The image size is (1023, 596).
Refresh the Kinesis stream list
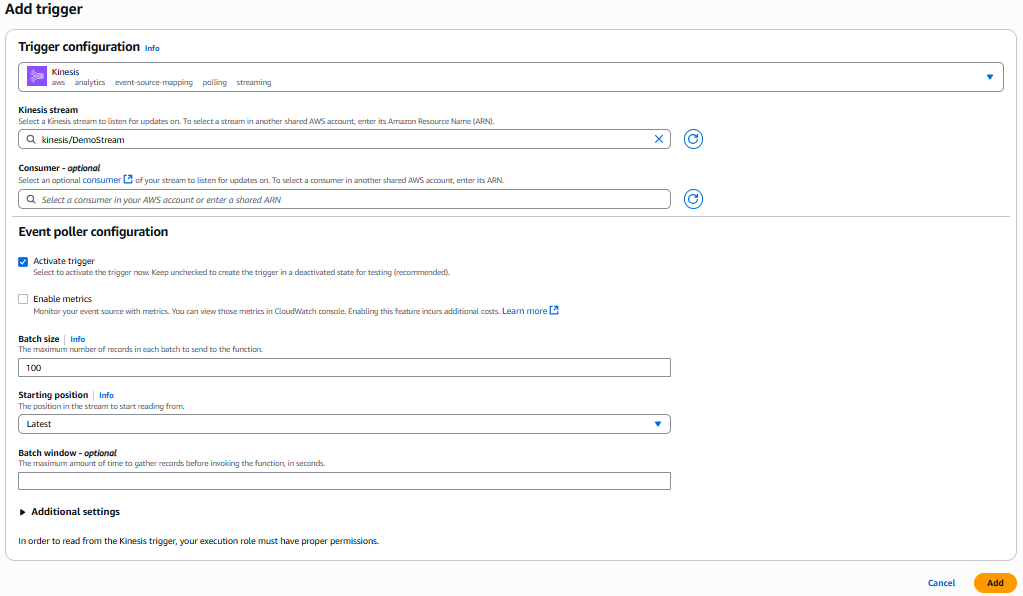click(693, 140)
